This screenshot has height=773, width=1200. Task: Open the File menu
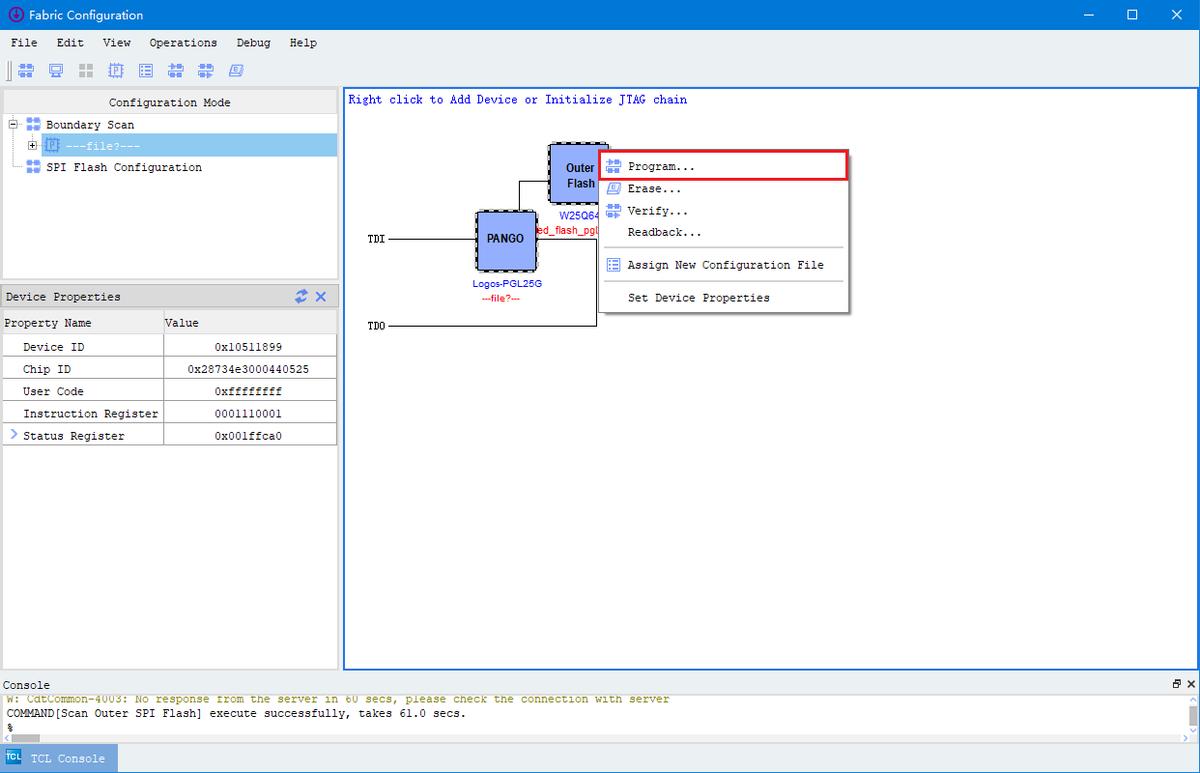[x=24, y=43]
